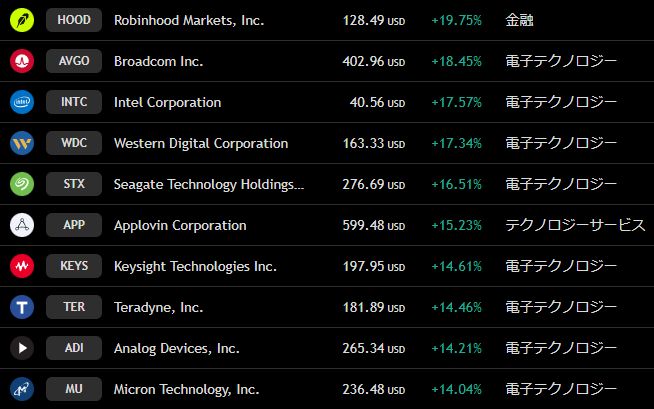Image resolution: width=654 pixels, height=409 pixels.
Task: Open the INTC ticker badge
Action: (x=74, y=102)
